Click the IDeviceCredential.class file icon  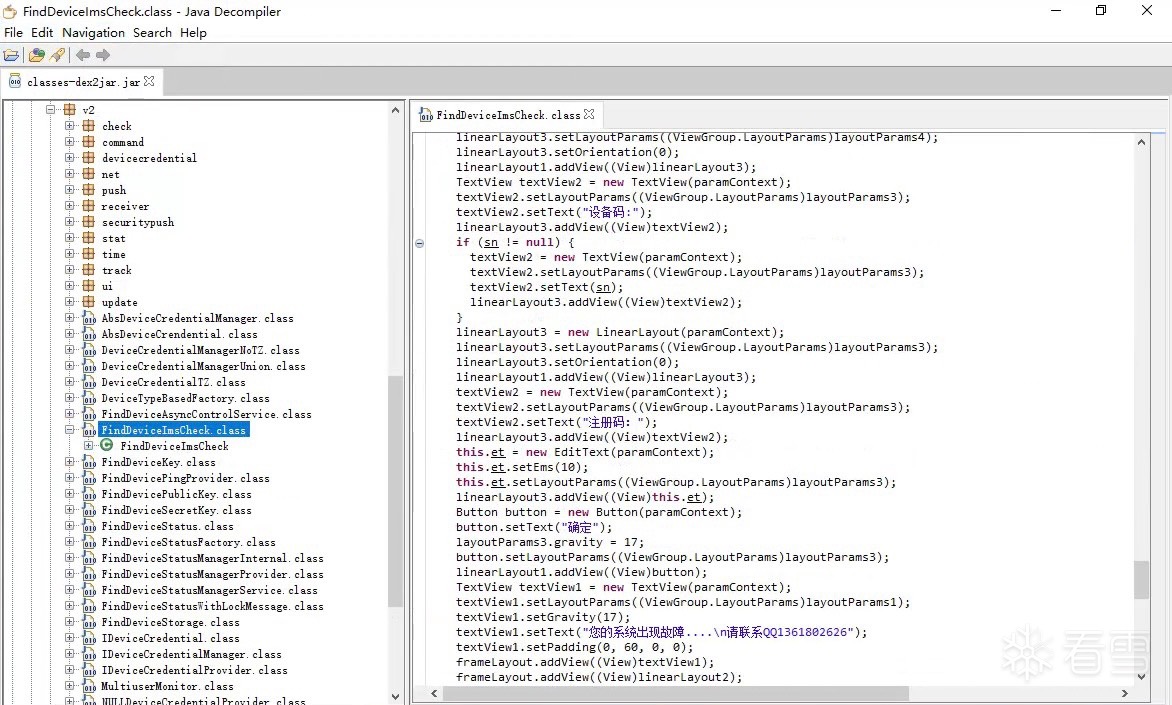[89, 638]
